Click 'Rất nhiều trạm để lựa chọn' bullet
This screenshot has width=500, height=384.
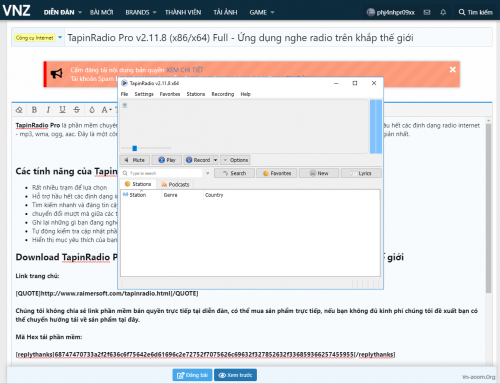pyautogui.click(x=70, y=187)
